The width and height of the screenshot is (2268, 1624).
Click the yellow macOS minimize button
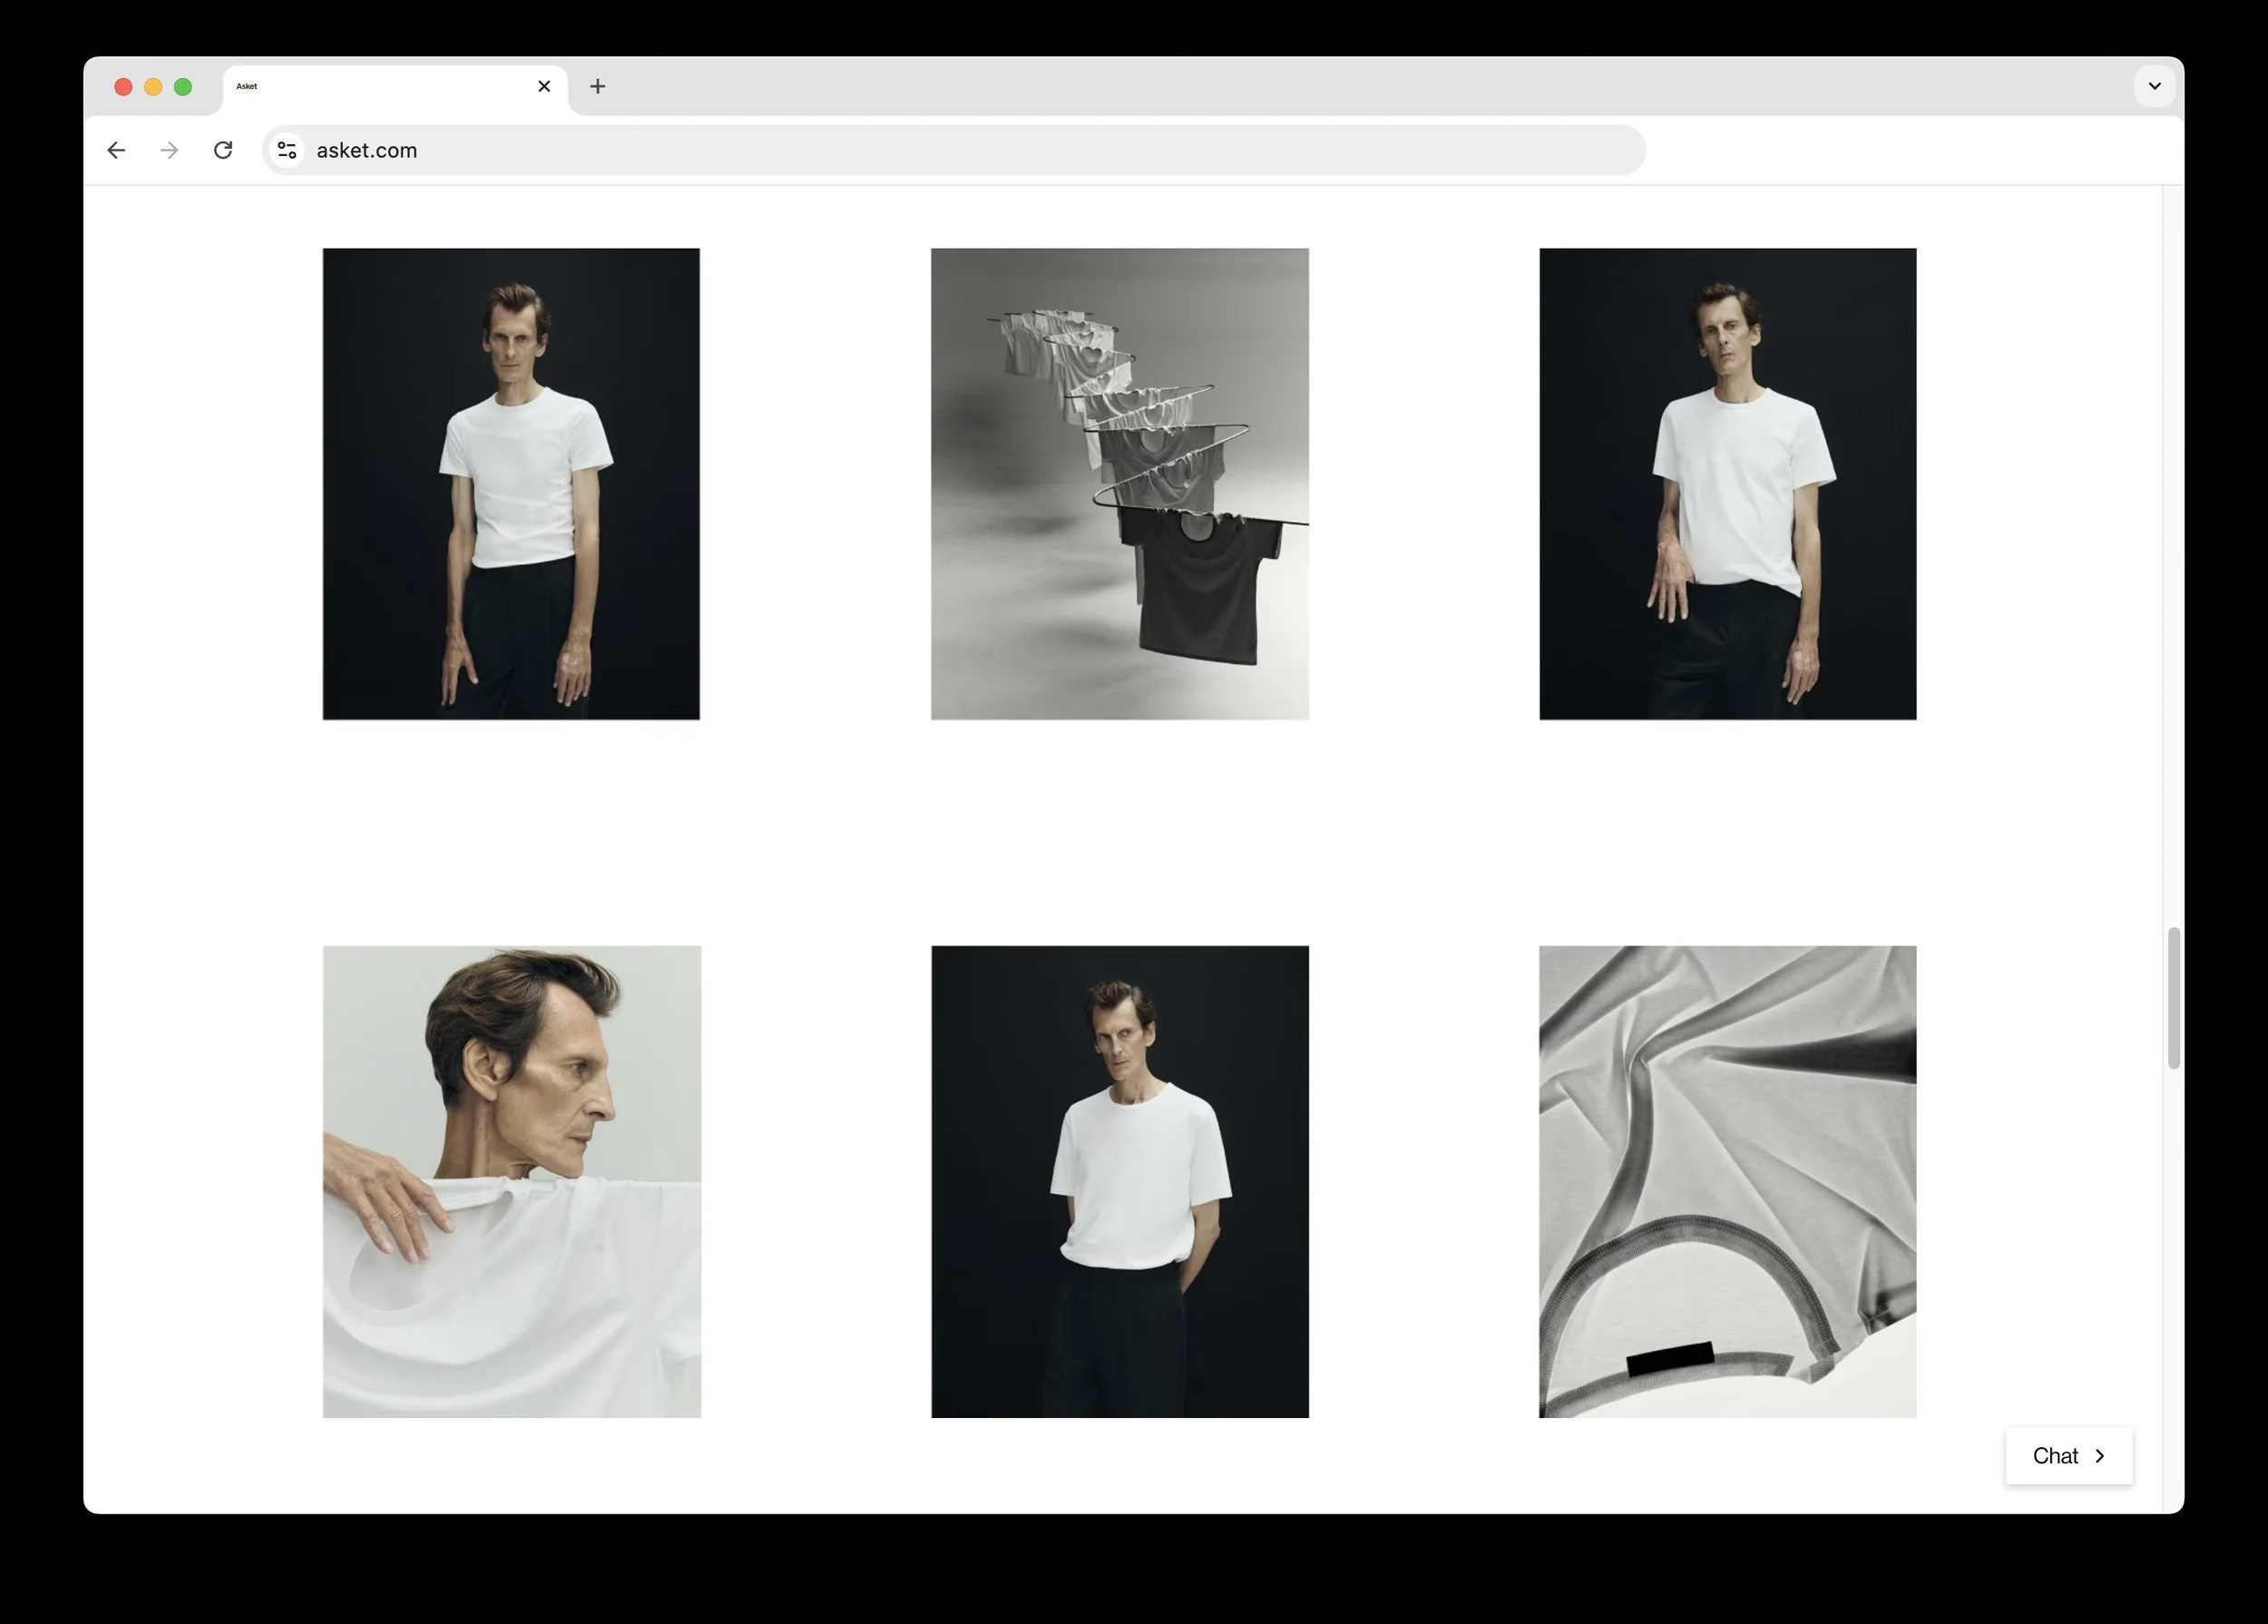click(153, 87)
